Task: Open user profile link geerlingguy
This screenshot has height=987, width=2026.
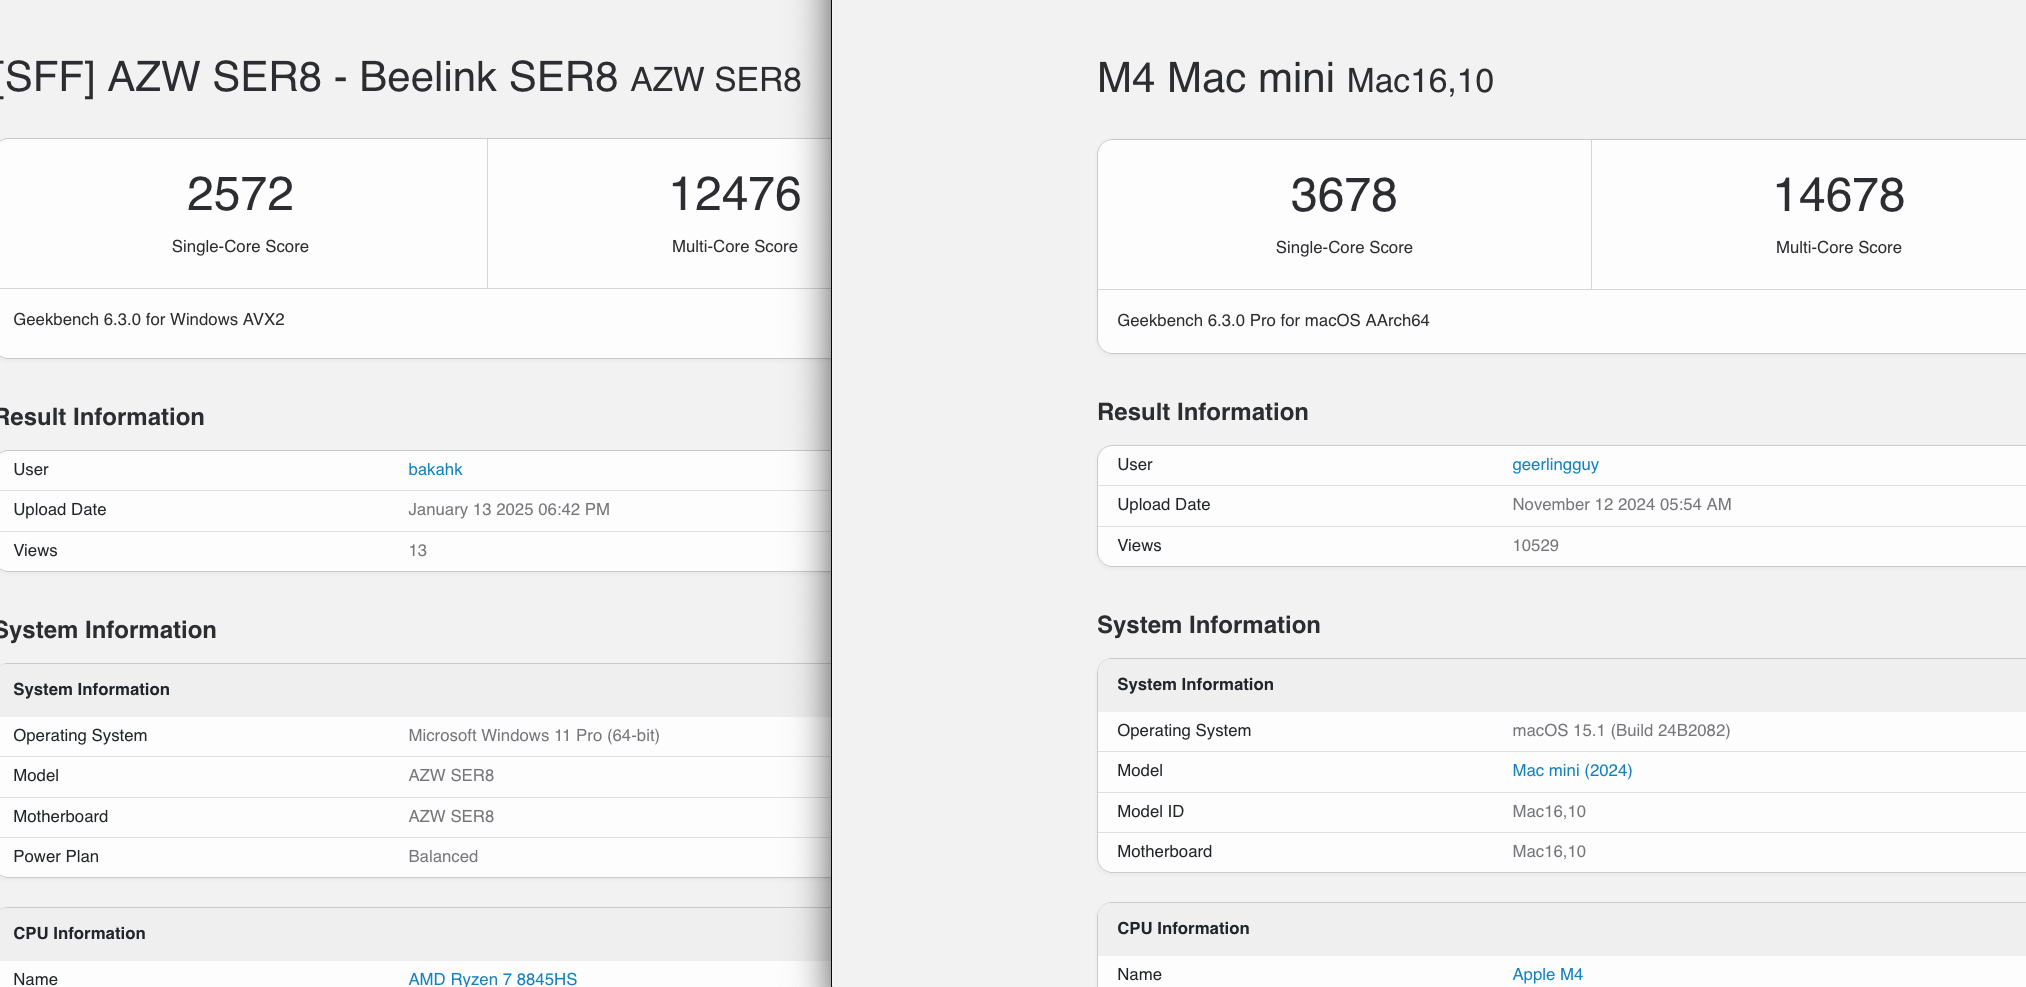Action: coord(1555,464)
